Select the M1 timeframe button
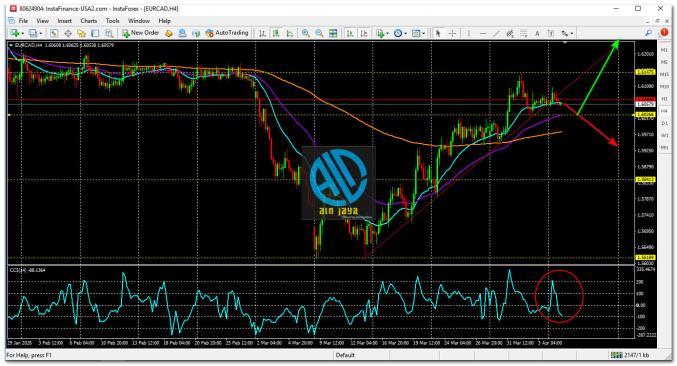 pyautogui.click(x=664, y=50)
